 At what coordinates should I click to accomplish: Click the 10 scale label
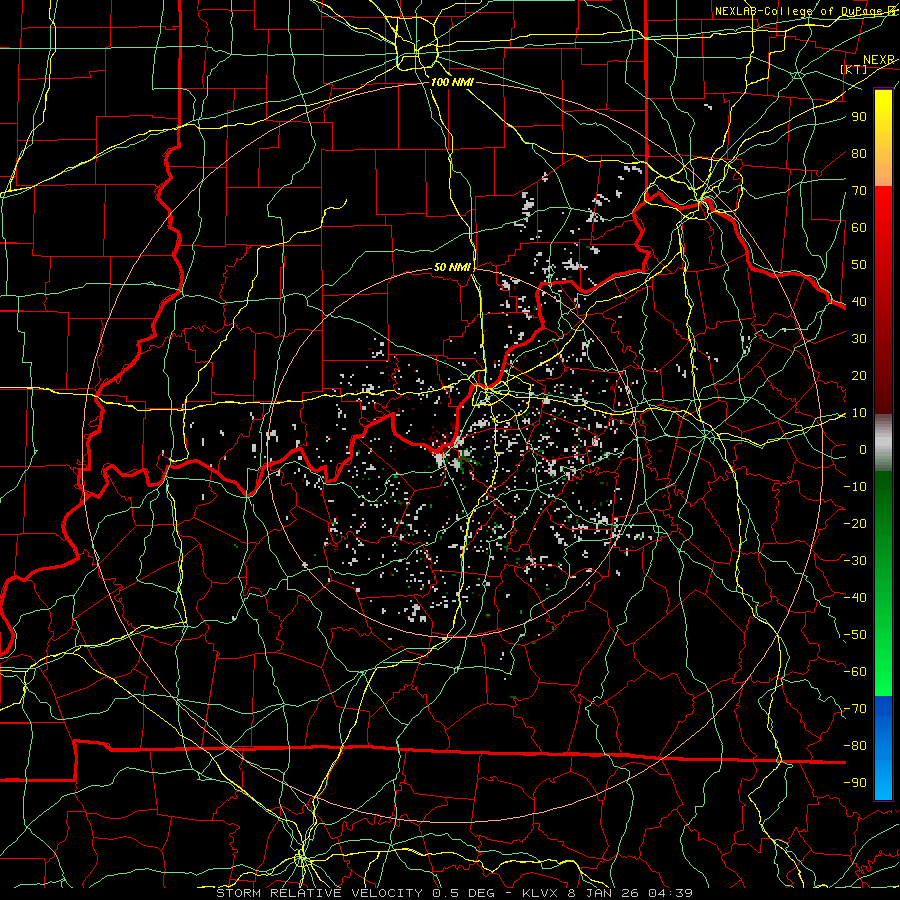pyautogui.click(x=859, y=413)
